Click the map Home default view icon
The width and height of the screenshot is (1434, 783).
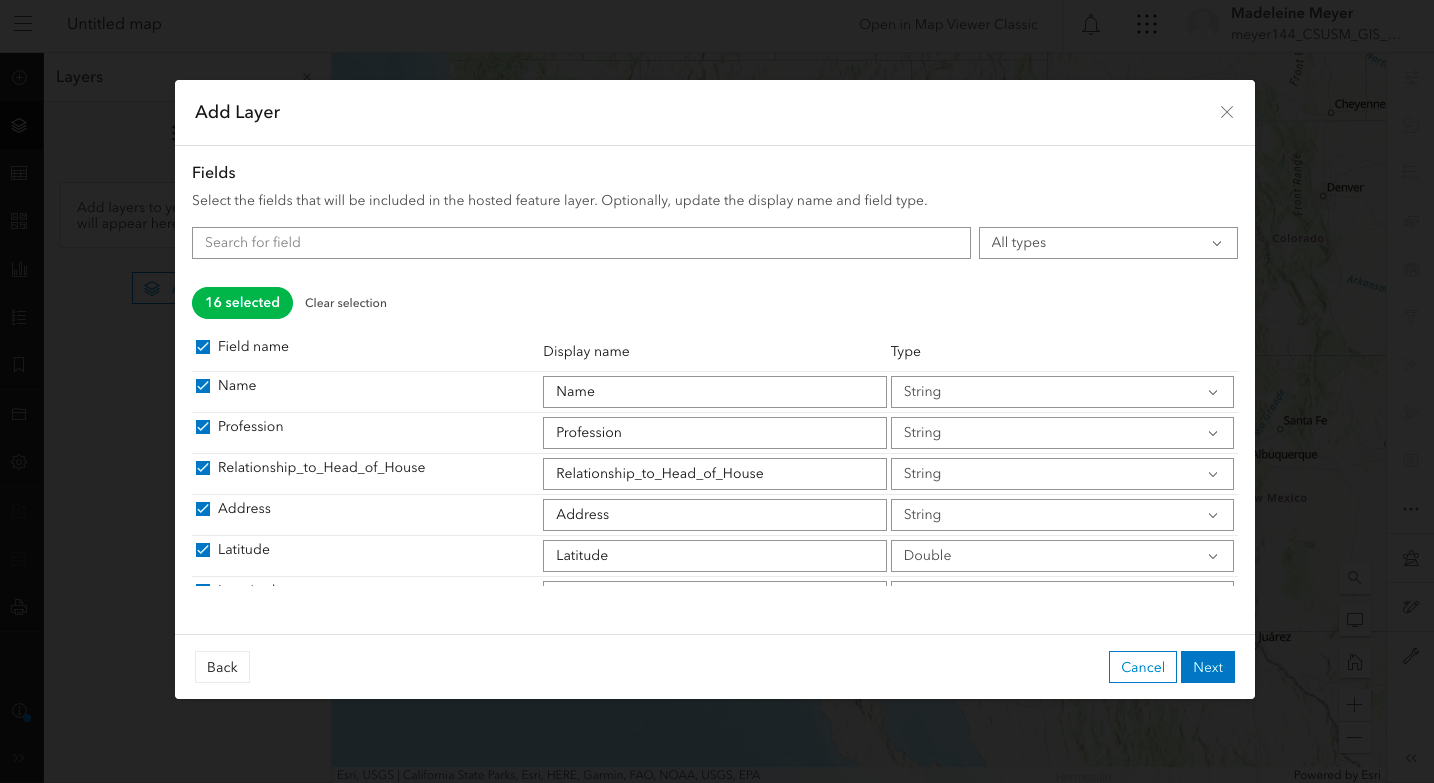point(1354,662)
